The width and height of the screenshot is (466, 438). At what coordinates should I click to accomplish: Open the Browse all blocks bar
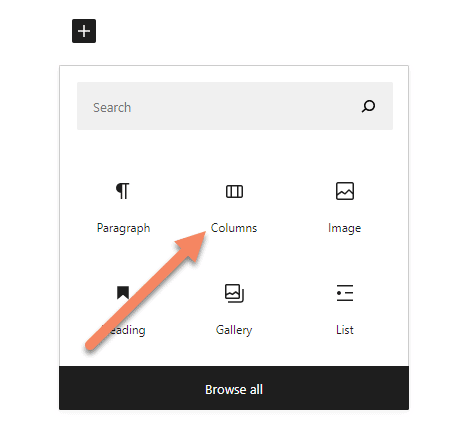point(234,388)
